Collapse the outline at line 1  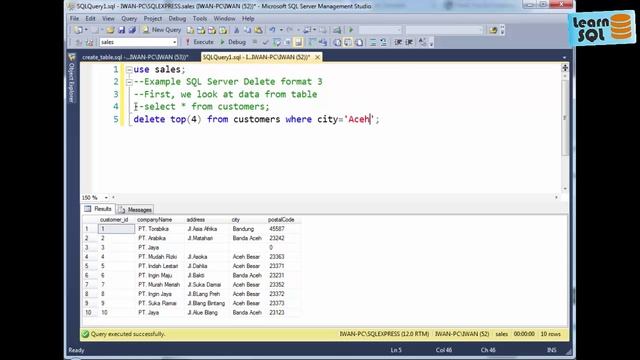click(129, 70)
